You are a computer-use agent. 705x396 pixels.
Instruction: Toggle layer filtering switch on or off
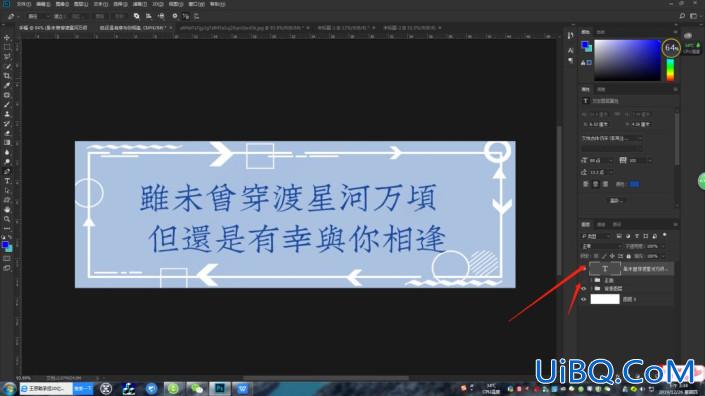[665, 235]
